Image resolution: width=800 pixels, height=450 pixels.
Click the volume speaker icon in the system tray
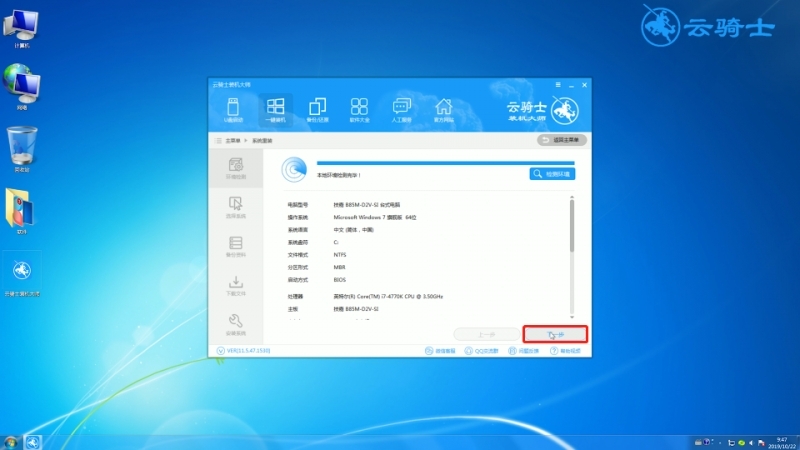click(x=751, y=443)
